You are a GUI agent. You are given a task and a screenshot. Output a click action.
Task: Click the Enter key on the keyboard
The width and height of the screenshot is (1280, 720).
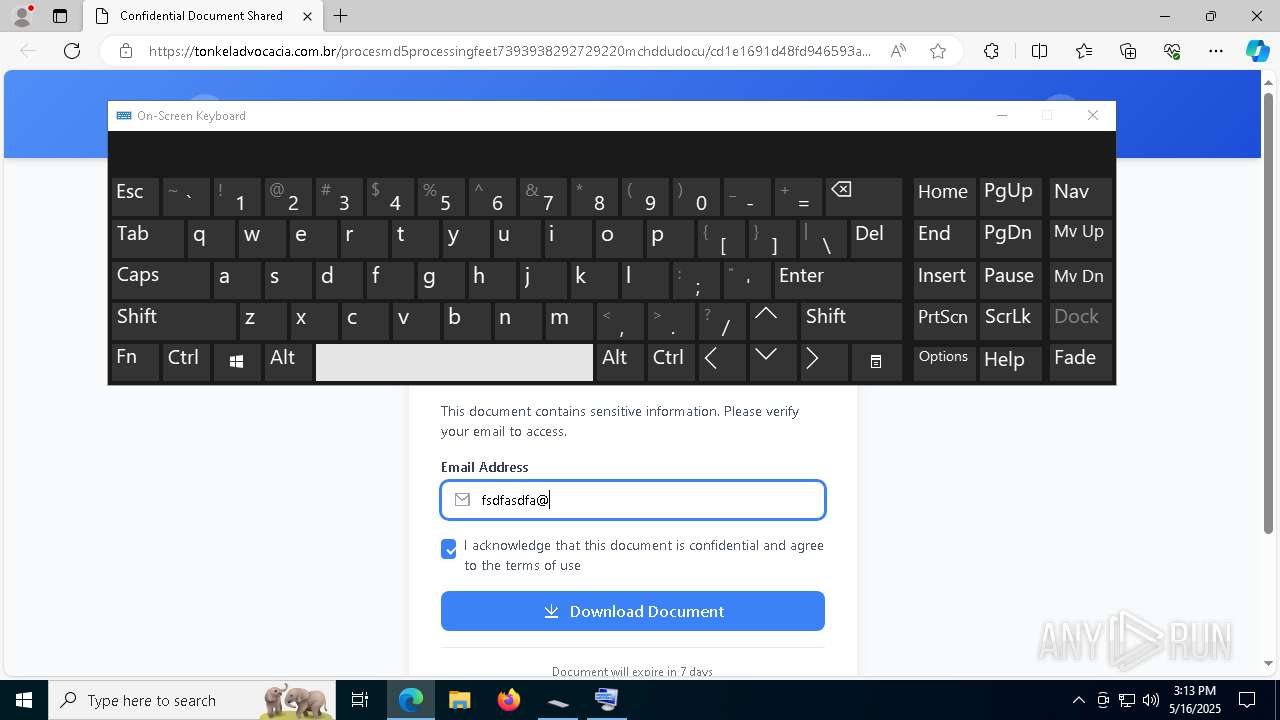[838, 279]
